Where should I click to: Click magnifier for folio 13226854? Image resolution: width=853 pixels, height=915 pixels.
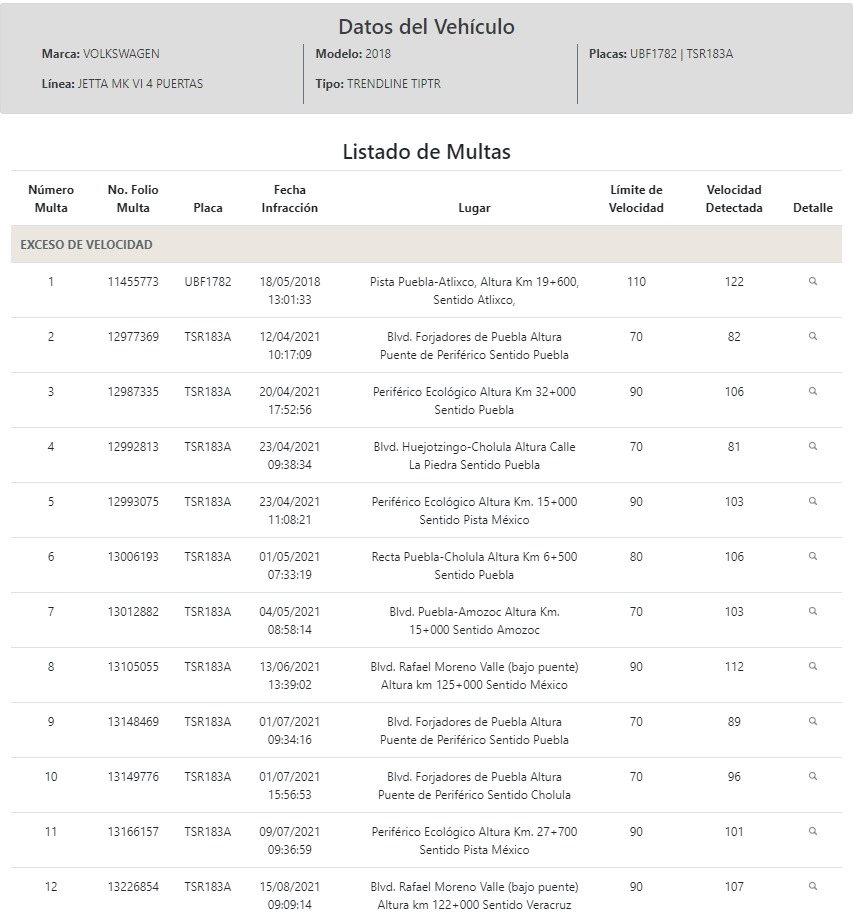click(x=812, y=886)
